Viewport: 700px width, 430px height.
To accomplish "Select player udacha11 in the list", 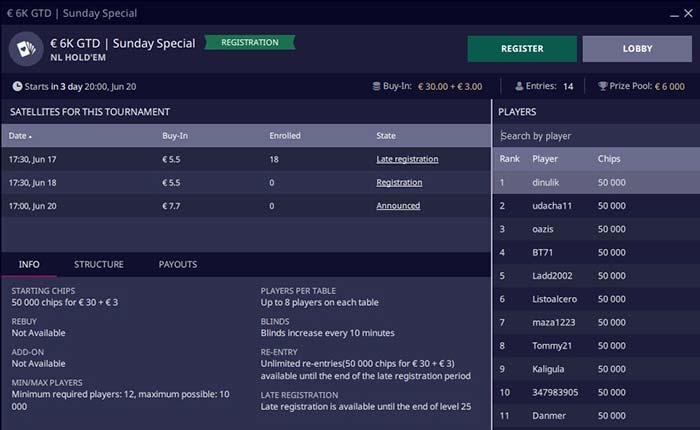I will [596, 205].
